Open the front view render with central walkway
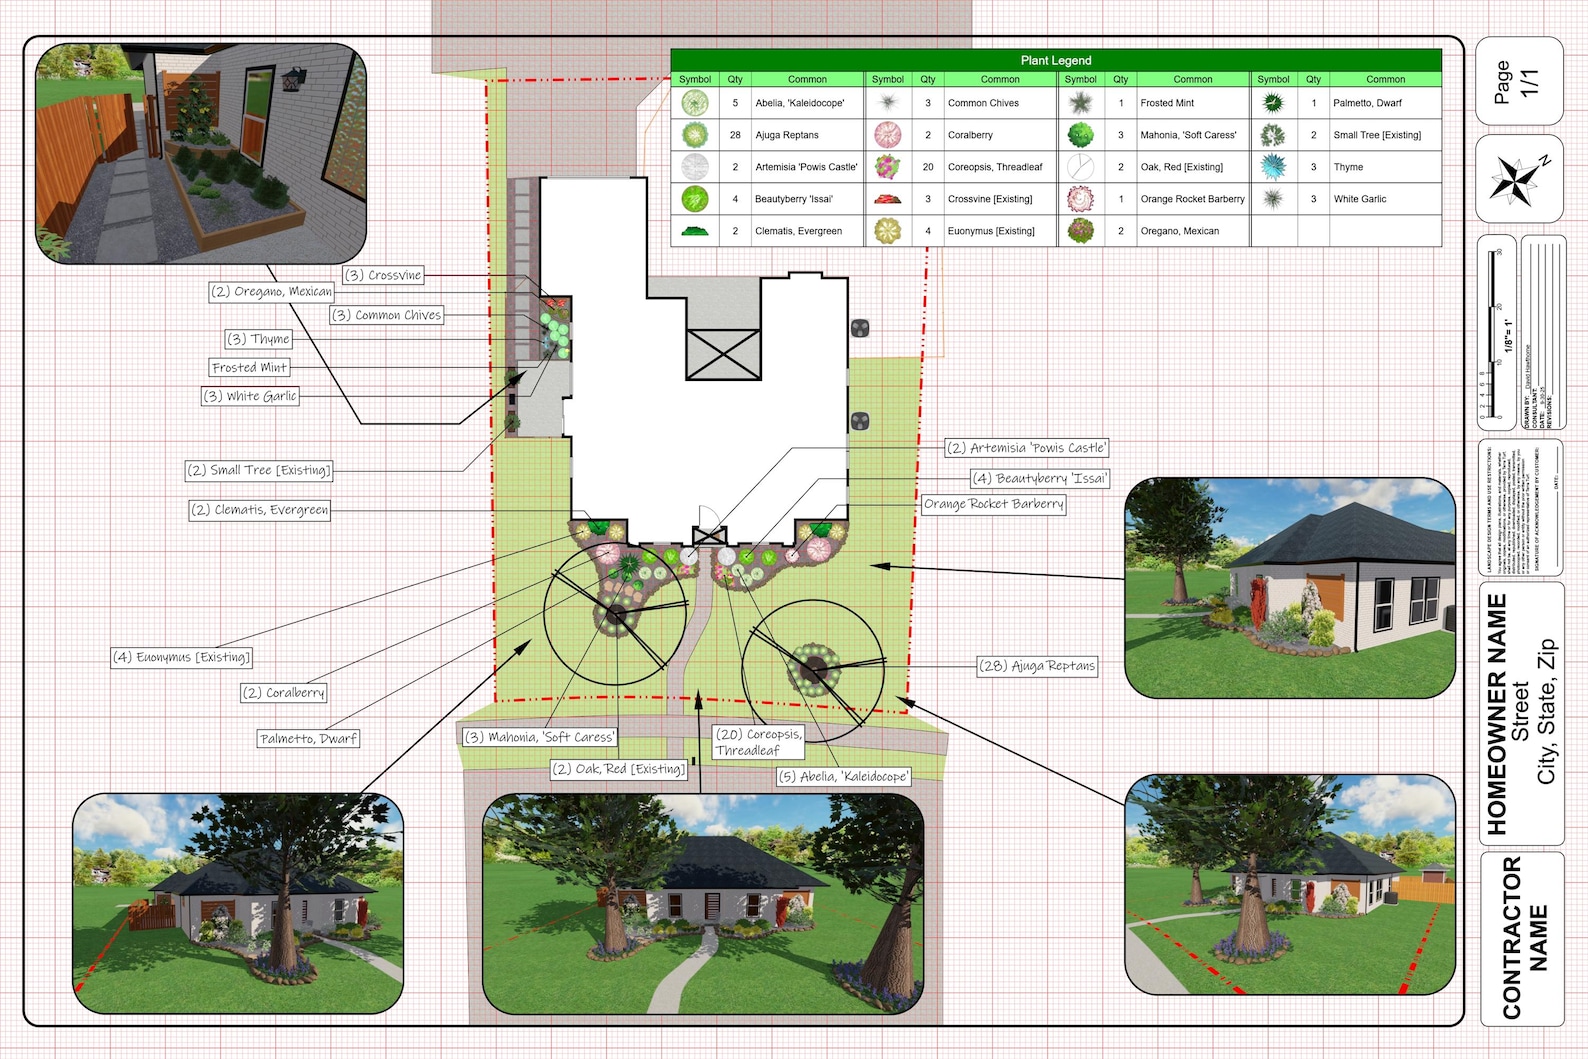Viewport: 1588px width, 1059px height. point(703,904)
